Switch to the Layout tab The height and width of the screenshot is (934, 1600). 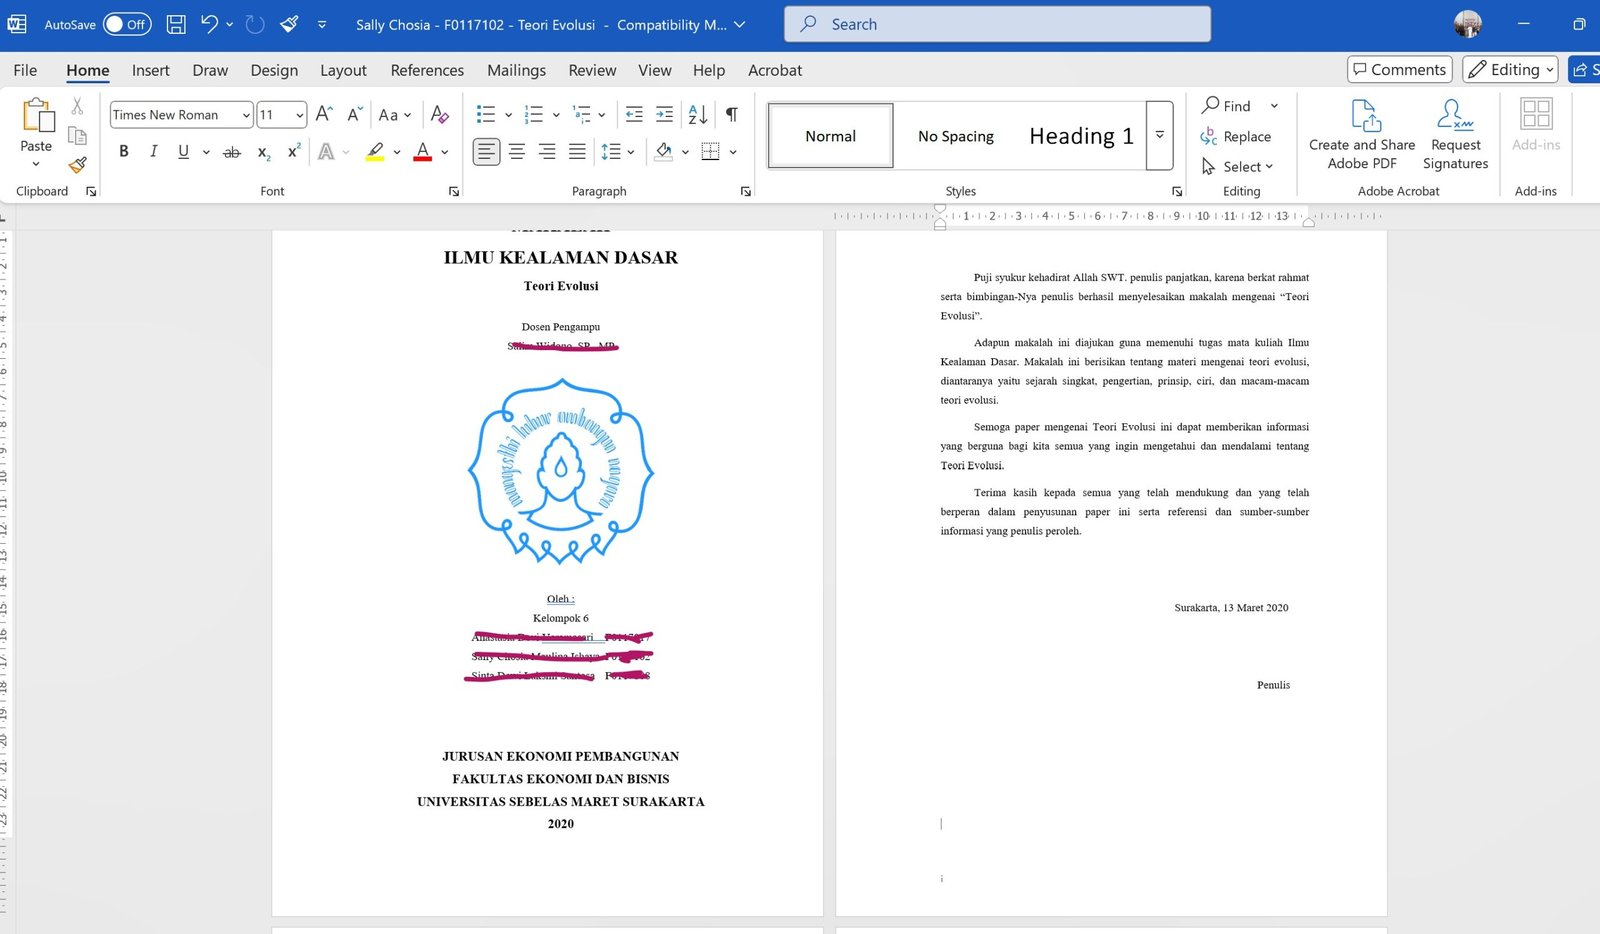click(343, 70)
